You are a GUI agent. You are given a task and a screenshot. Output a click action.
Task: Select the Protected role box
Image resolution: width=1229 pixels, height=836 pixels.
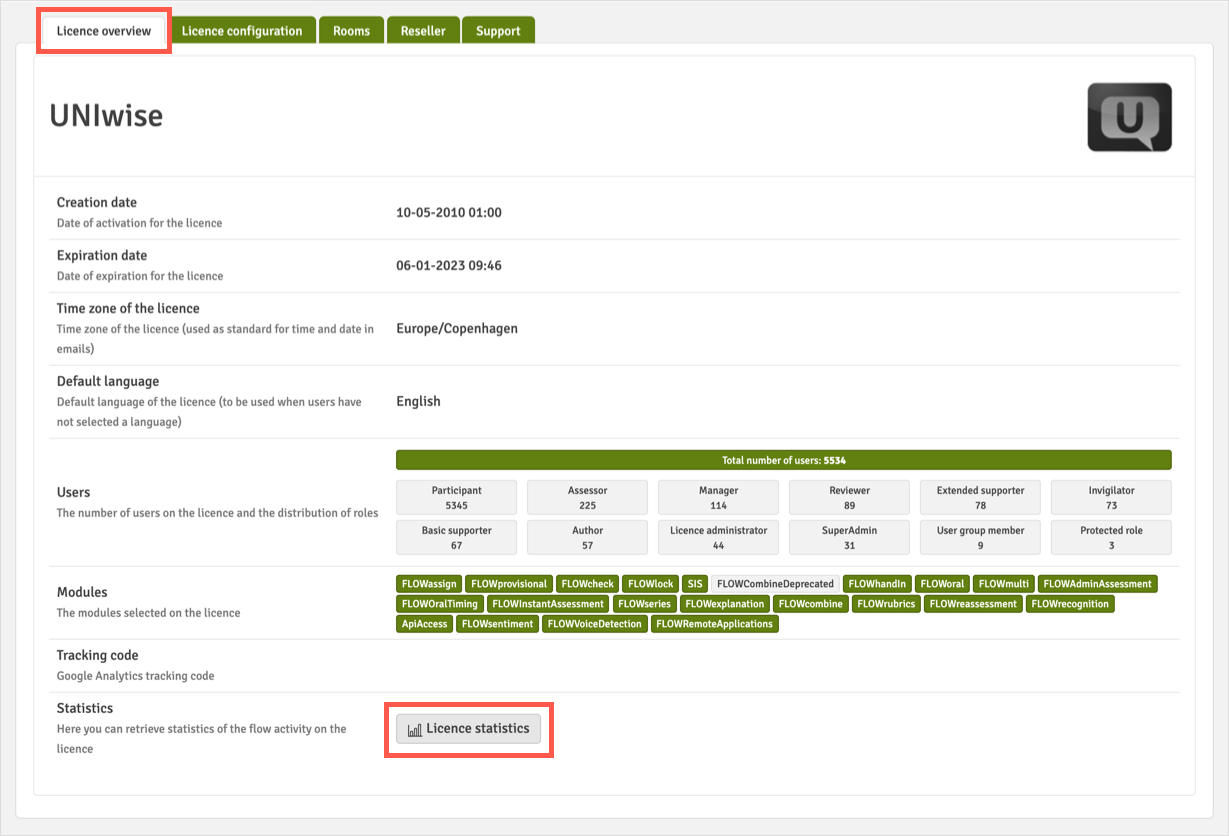click(1111, 537)
